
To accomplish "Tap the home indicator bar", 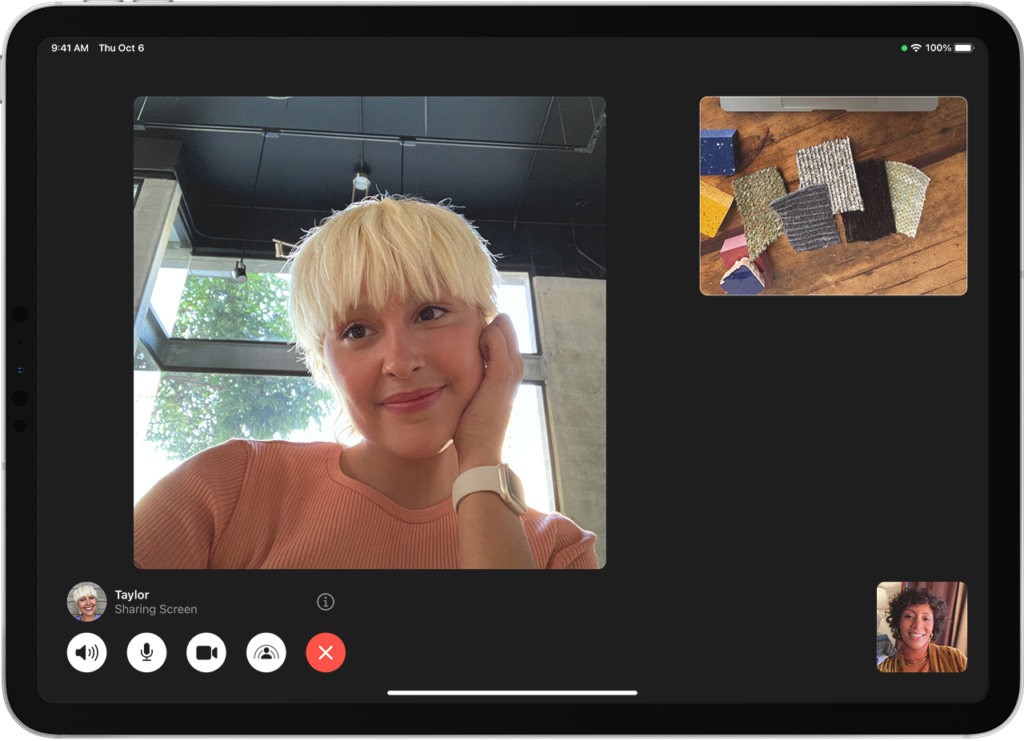I will tap(512, 692).
